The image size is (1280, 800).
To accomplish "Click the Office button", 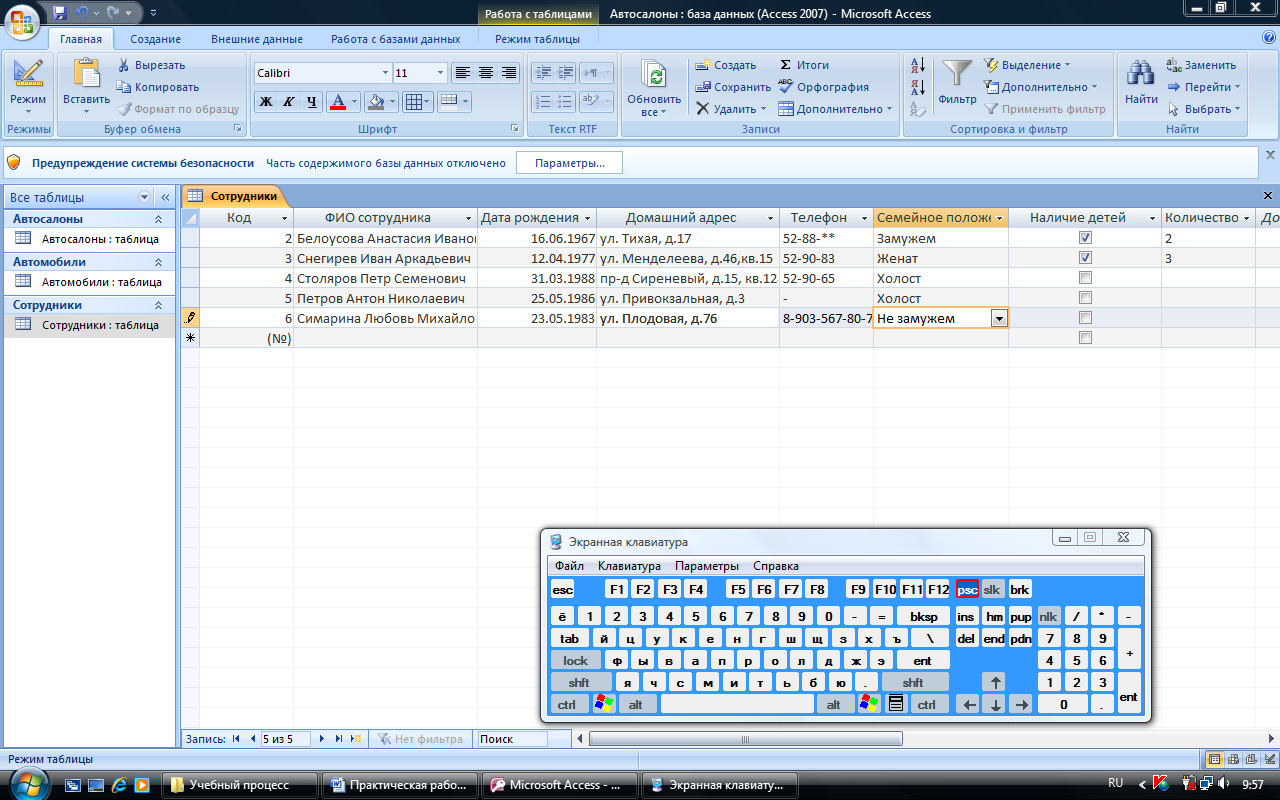I will click(x=22, y=20).
